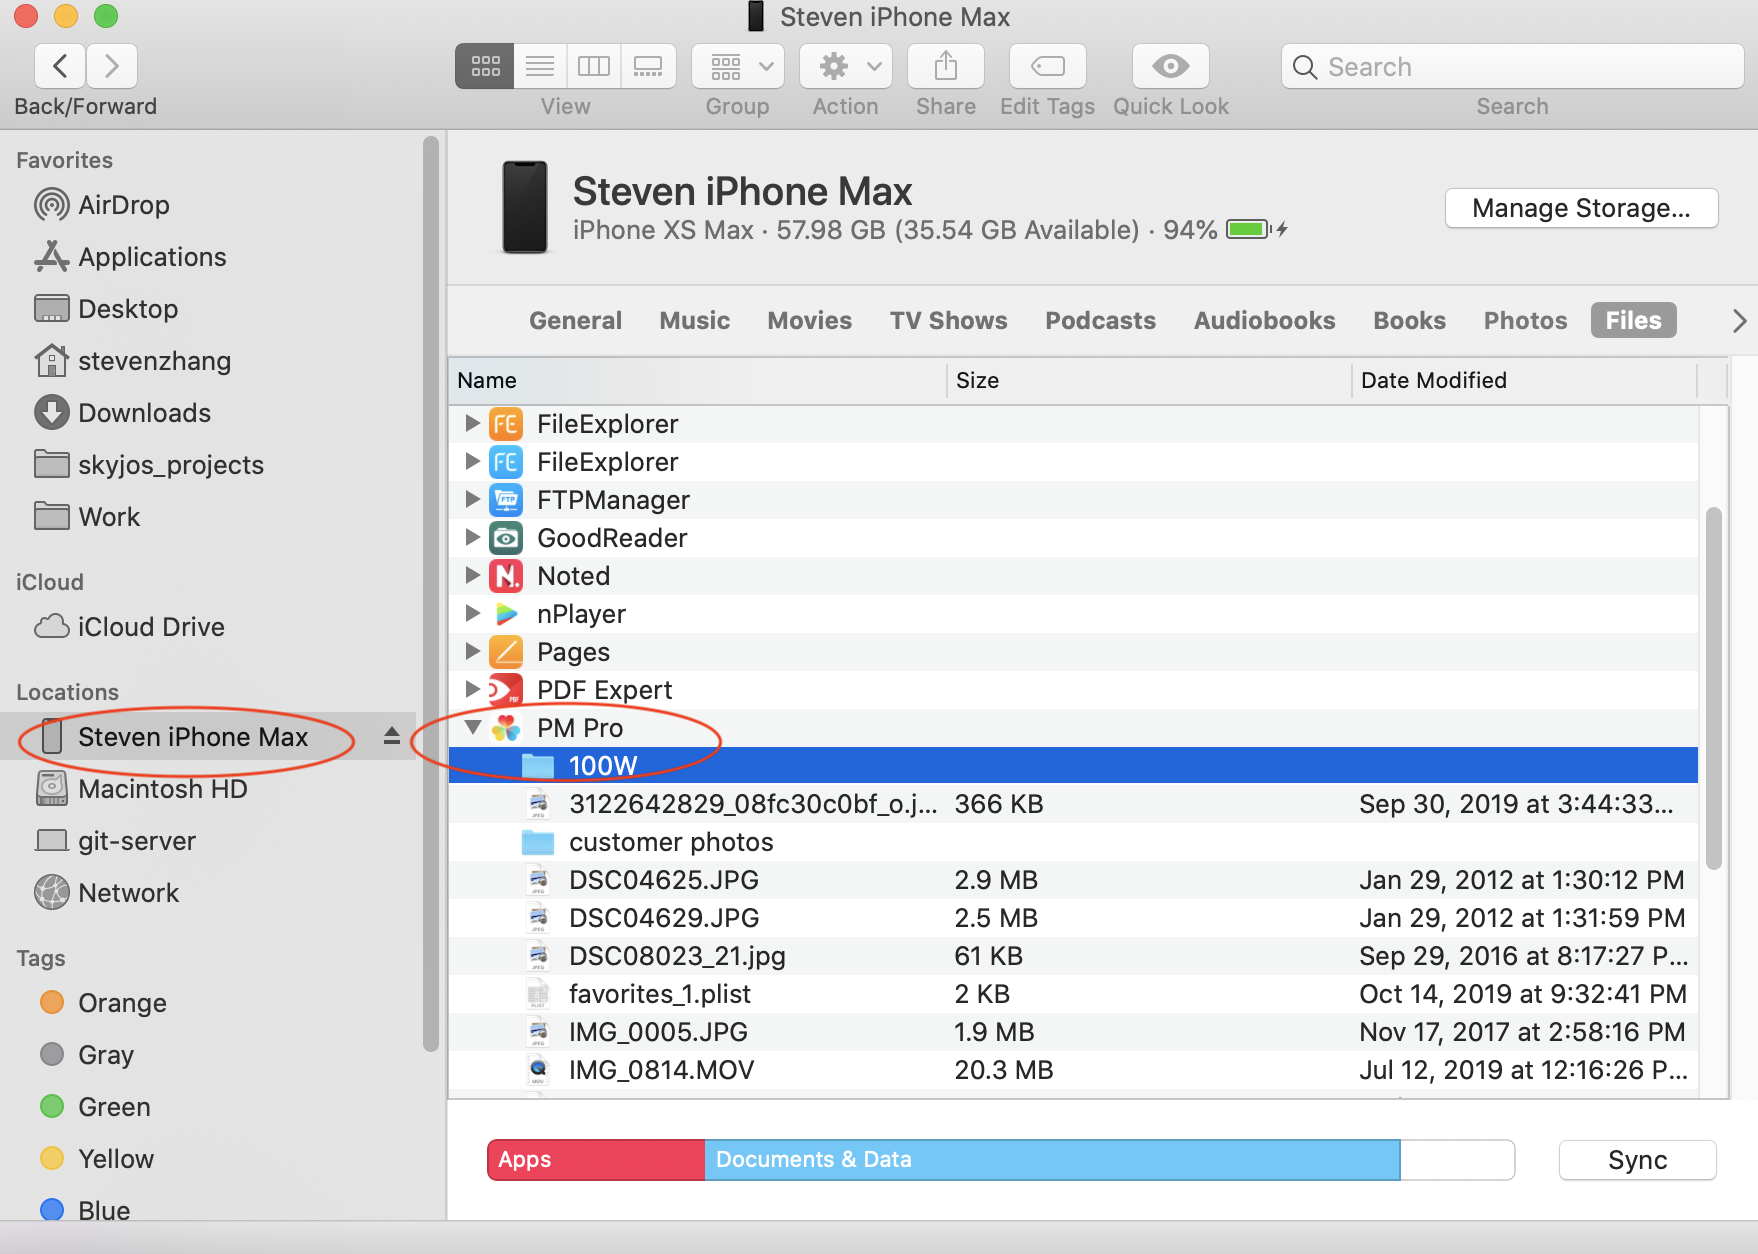
Task: Select the Files tab
Action: [x=1633, y=320]
